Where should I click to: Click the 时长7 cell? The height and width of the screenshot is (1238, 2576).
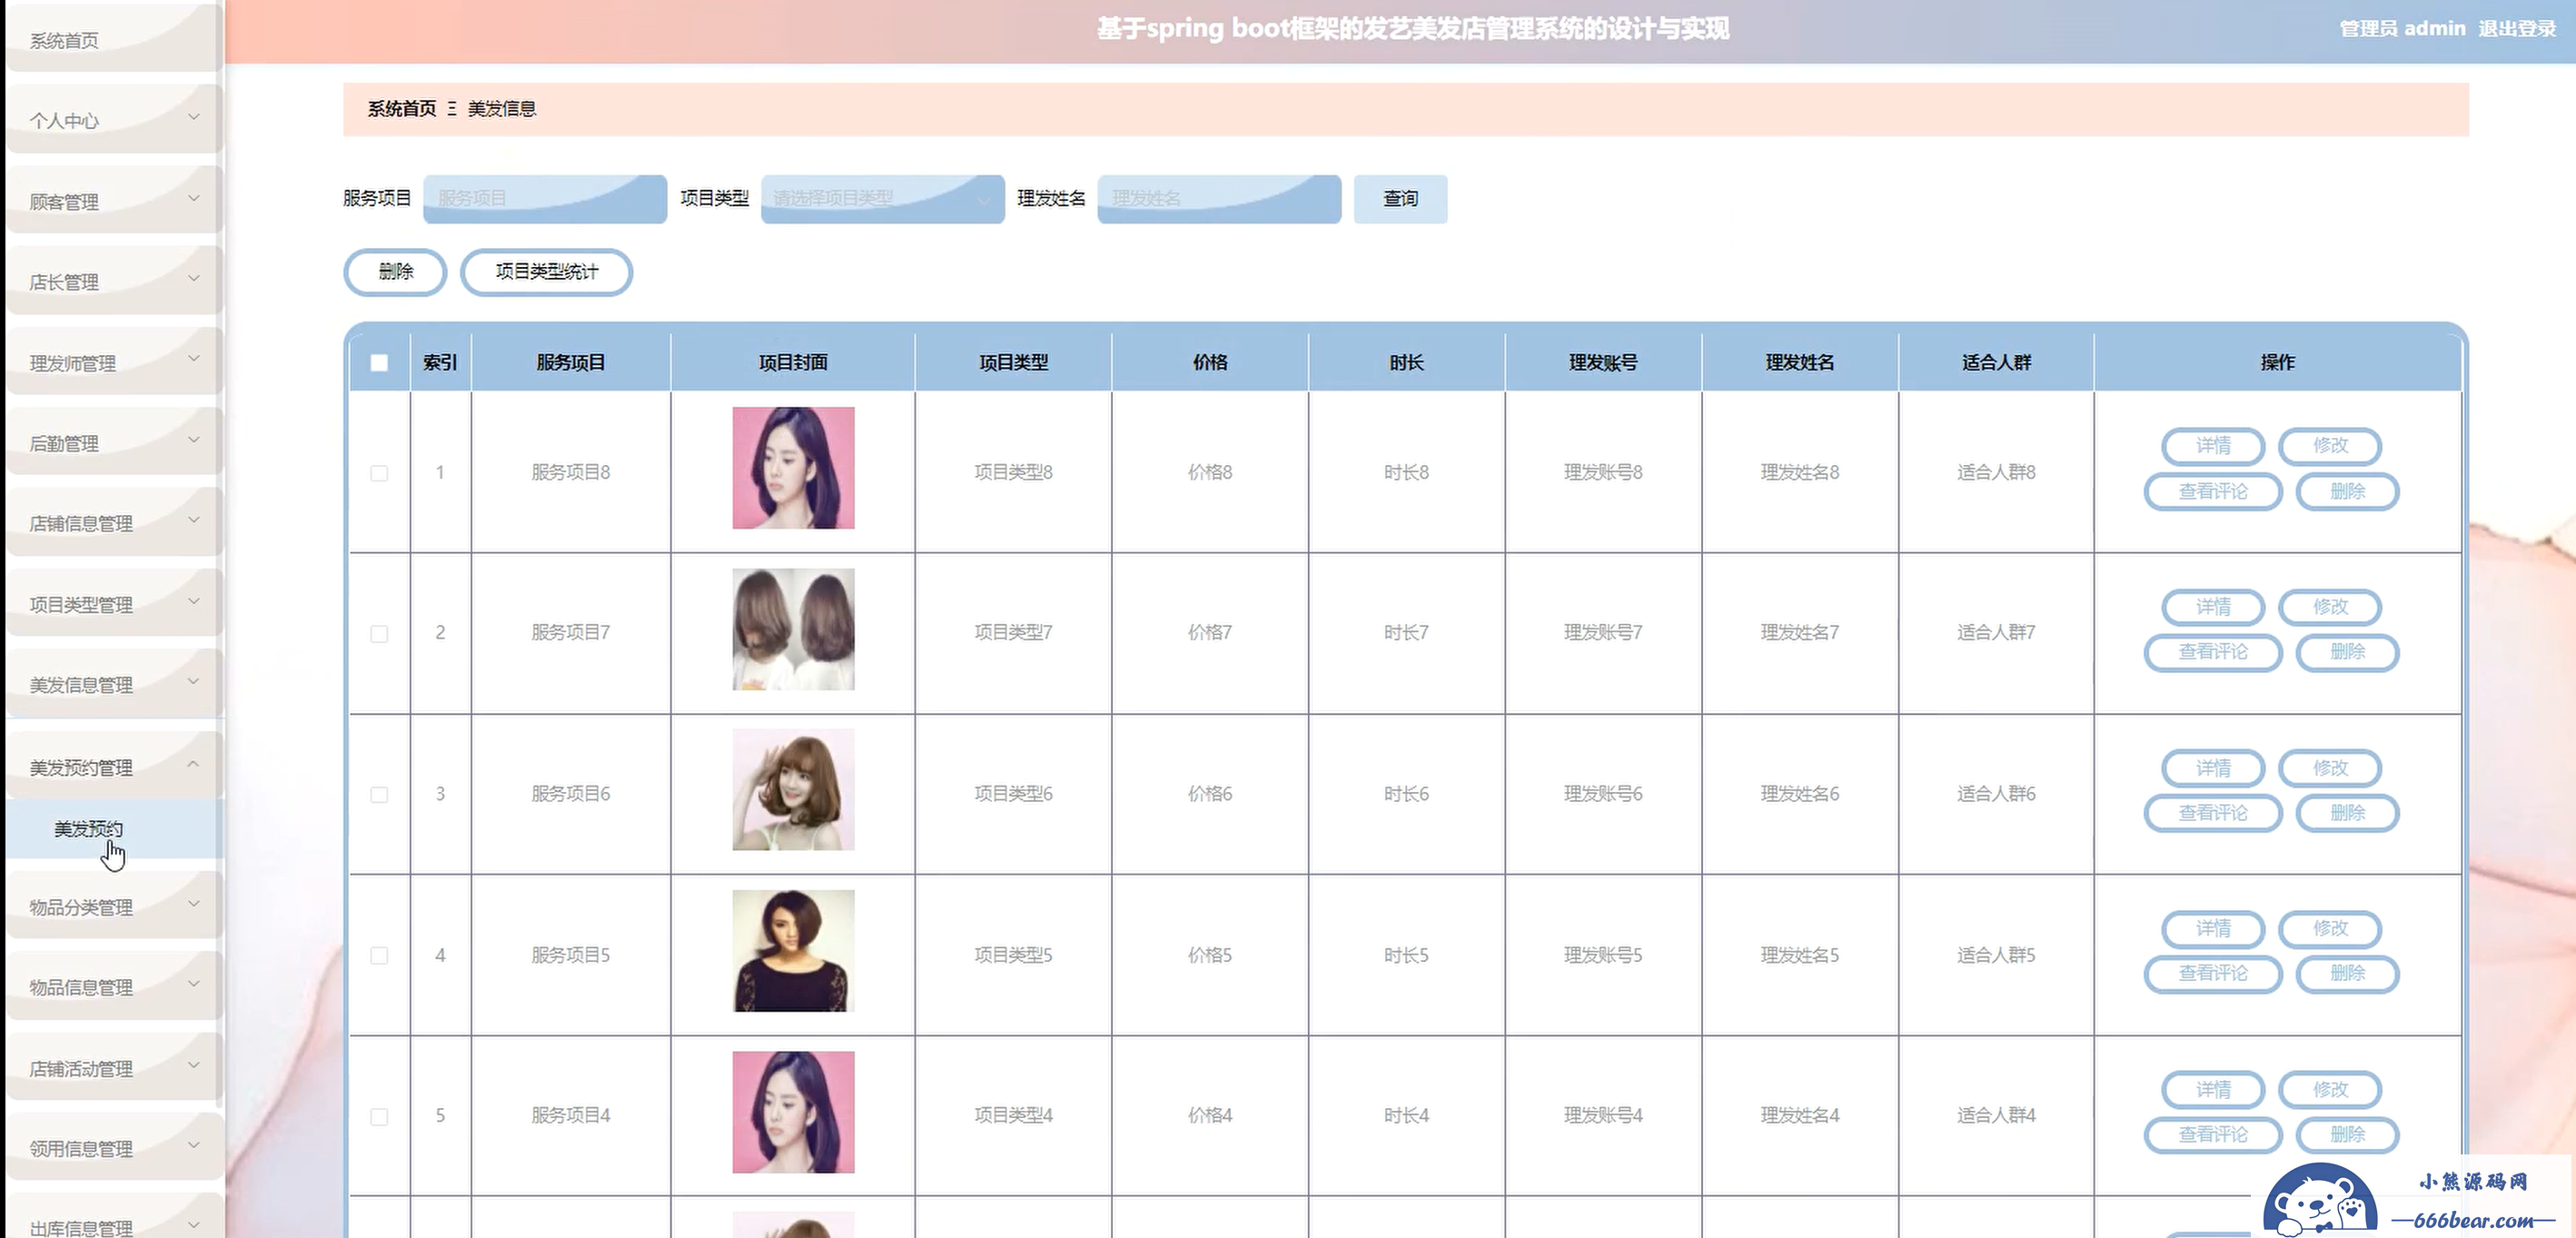1406,633
